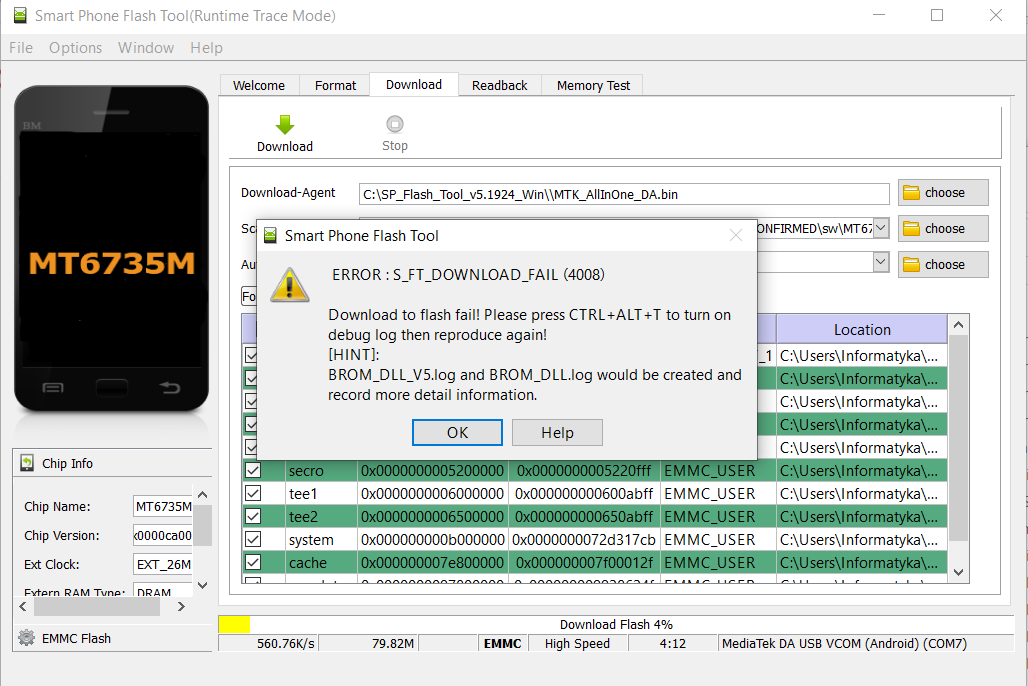The width and height of the screenshot is (1028, 686).
Task: Switch to the Welcome tab
Action: [259, 85]
